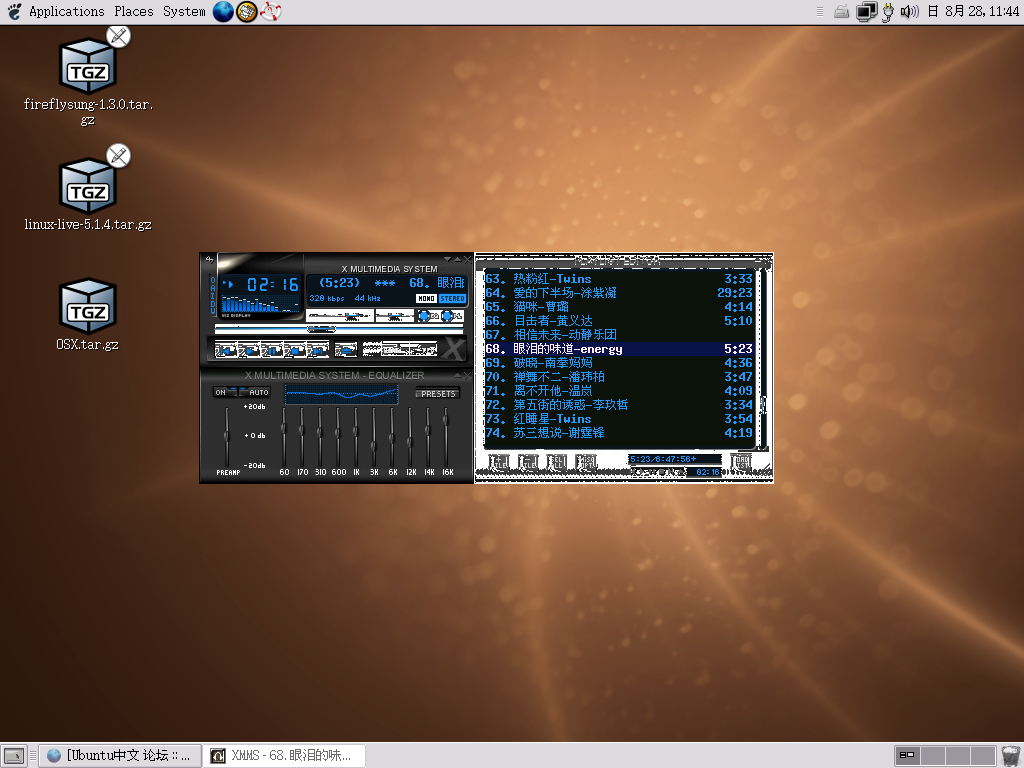Switch to second workspace in pager
1024x768 pixels.
933,756
